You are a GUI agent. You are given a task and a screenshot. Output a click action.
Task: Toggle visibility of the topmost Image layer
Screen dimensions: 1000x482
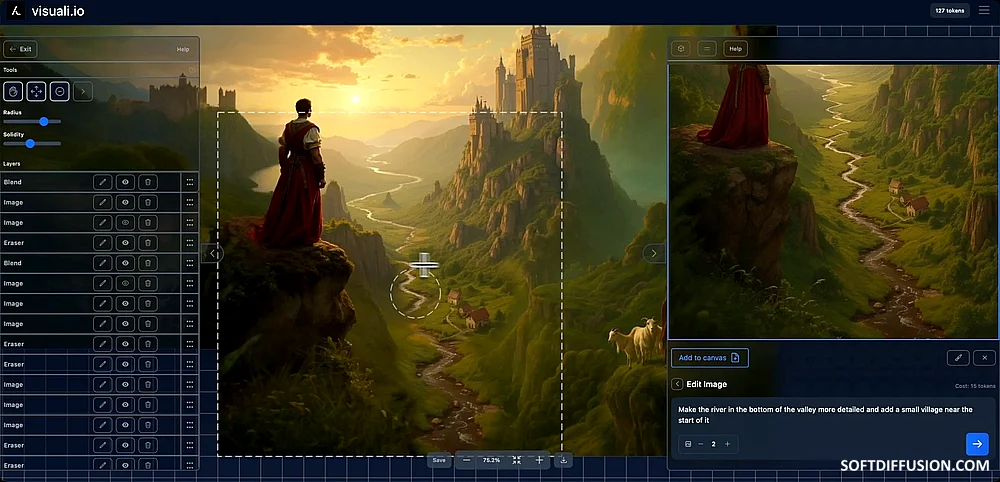coord(125,203)
